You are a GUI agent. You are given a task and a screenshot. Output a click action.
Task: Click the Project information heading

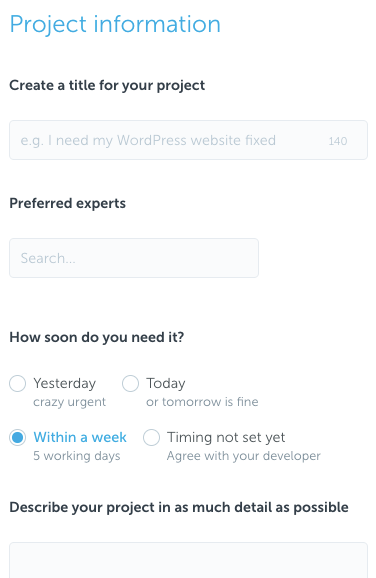(x=115, y=25)
